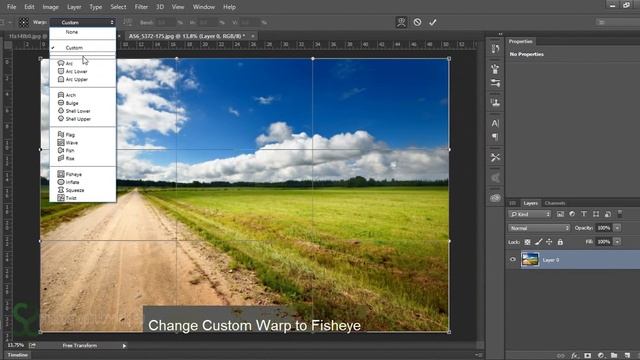
Task: Select Layer 0 thumbnail
Action: 530,260
